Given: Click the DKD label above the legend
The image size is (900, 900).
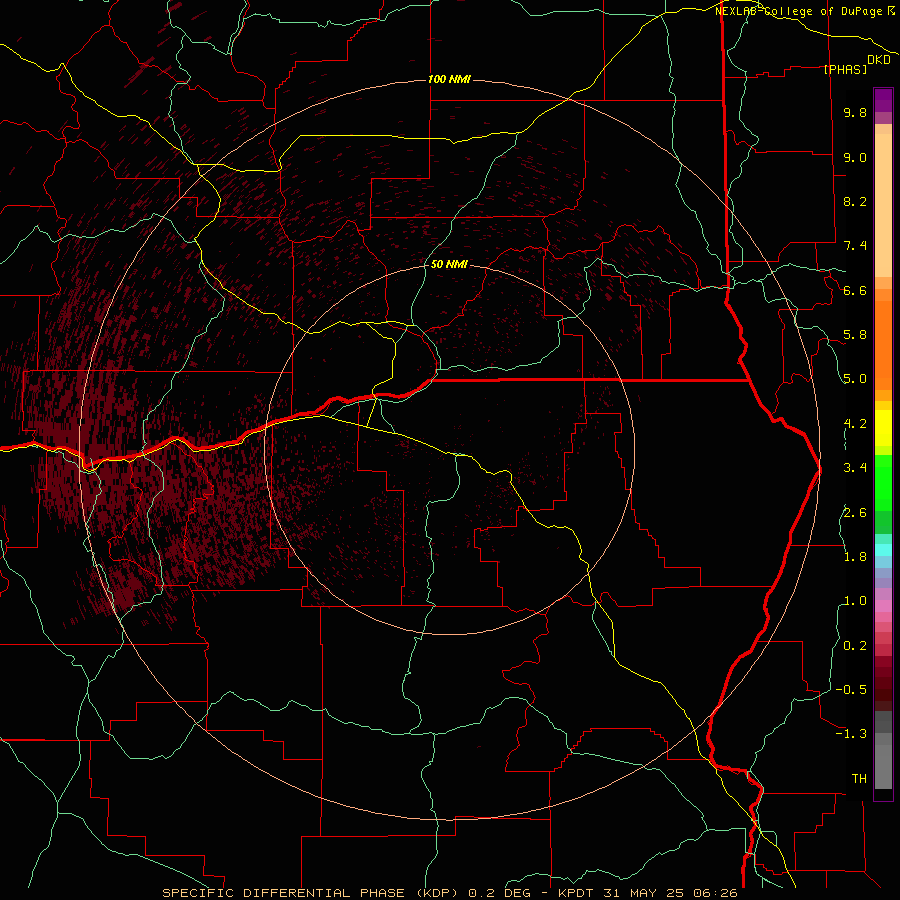Looking at the screenshot, I should [x=879, y=60].
